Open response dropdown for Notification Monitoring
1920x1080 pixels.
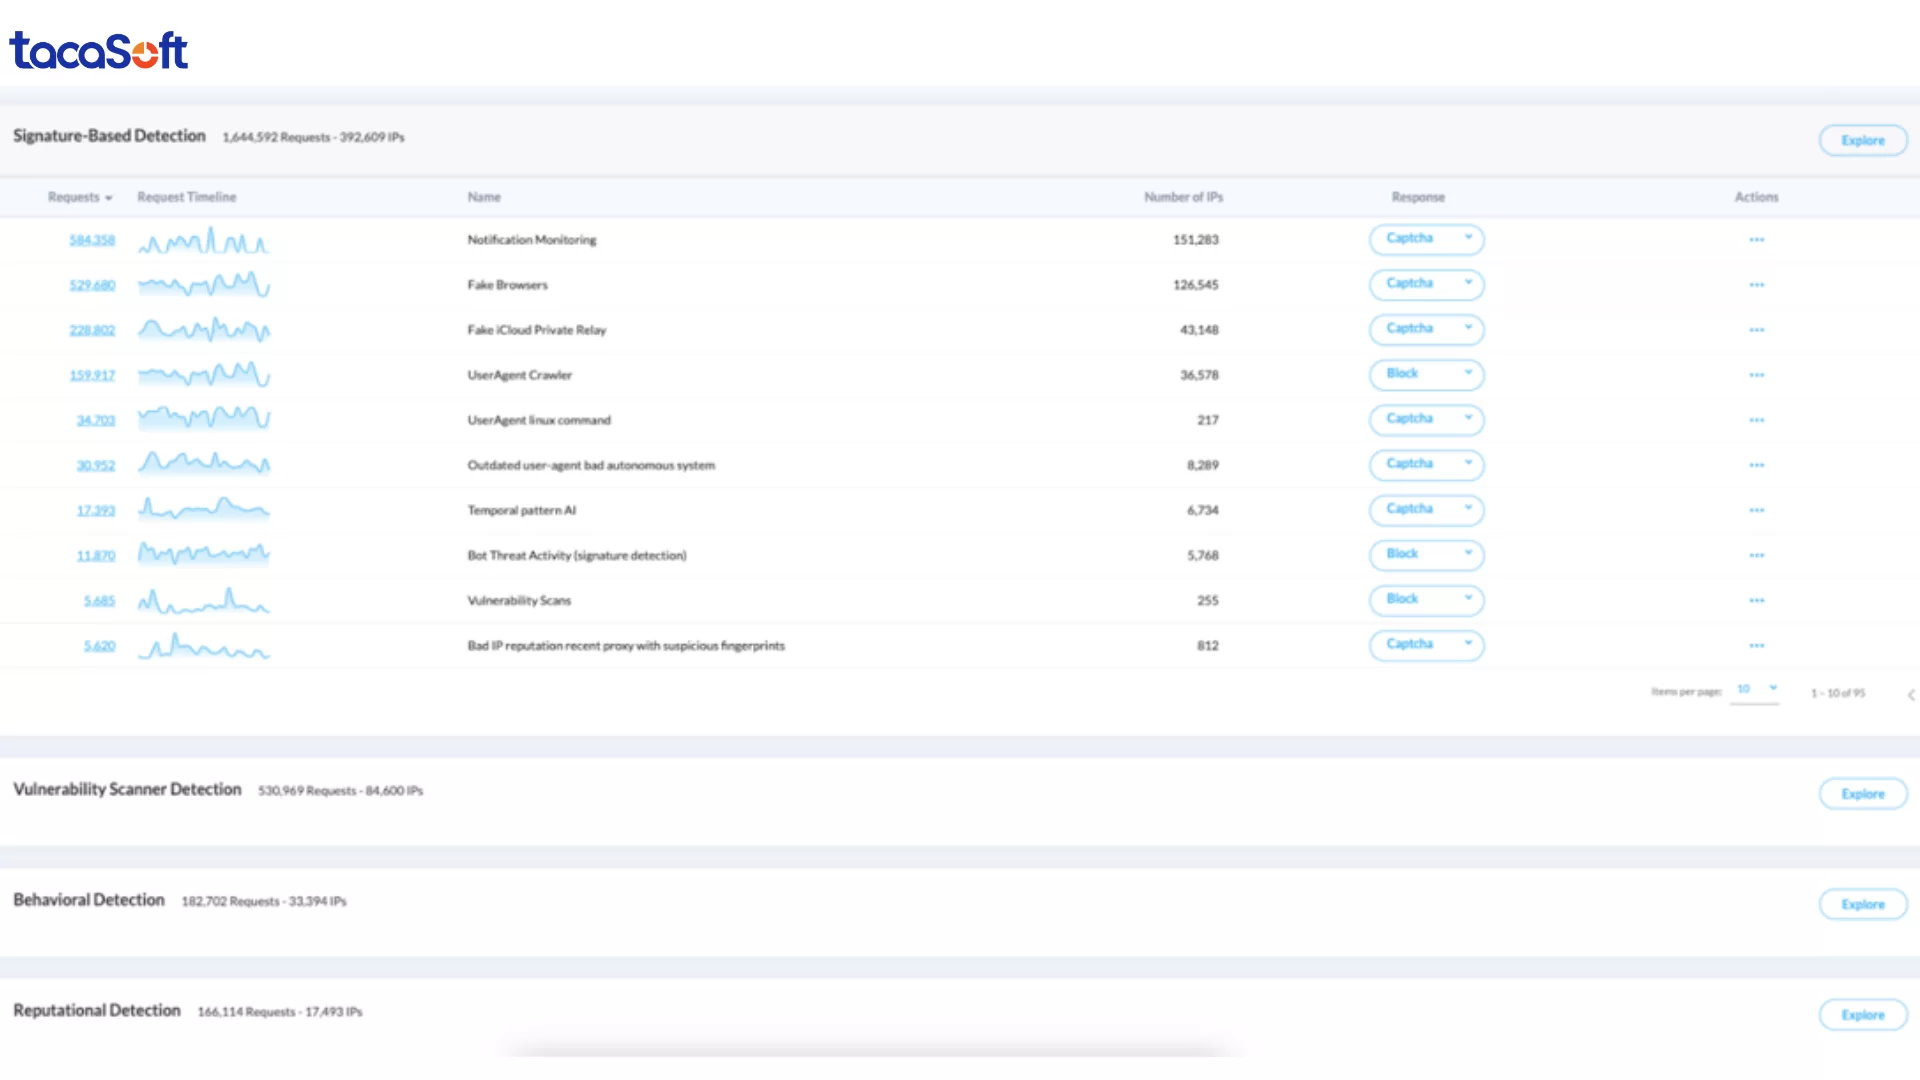(x=1426, y=239)
